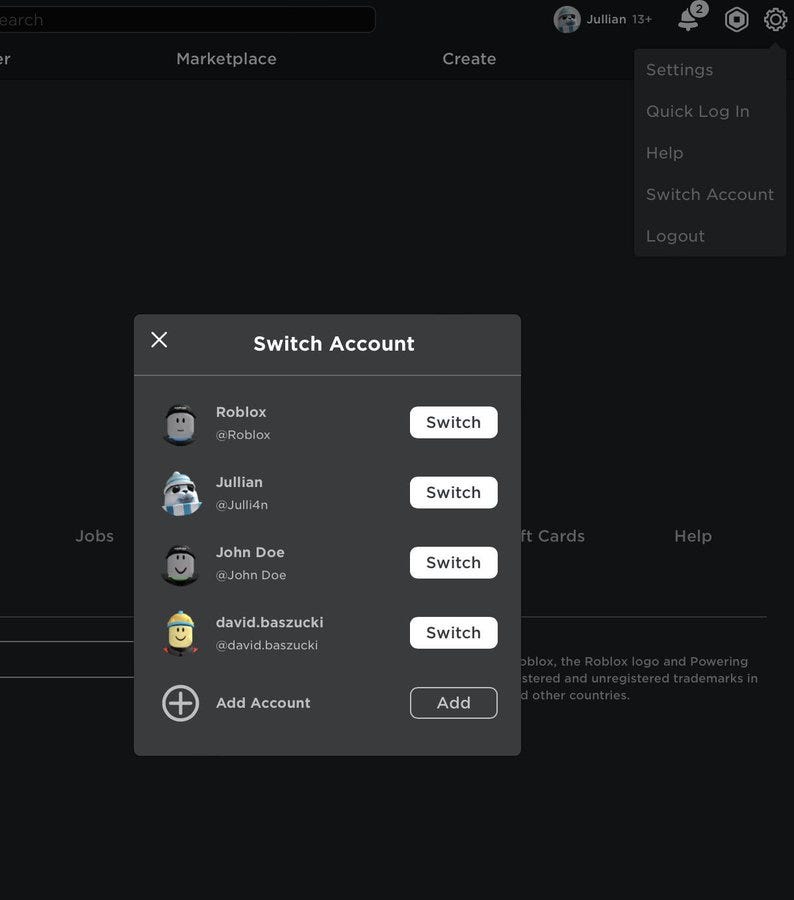Open the settings gear icon
794x900 pixels.
775,20
